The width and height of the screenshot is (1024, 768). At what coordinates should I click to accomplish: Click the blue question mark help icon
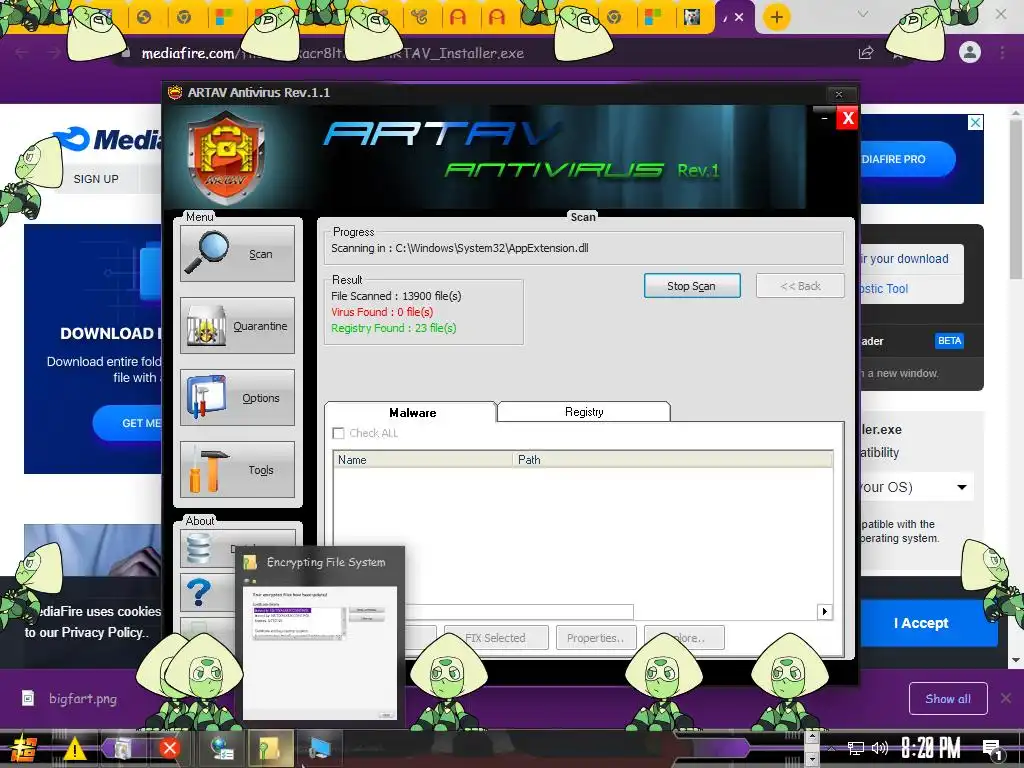[x=199, y=593]
